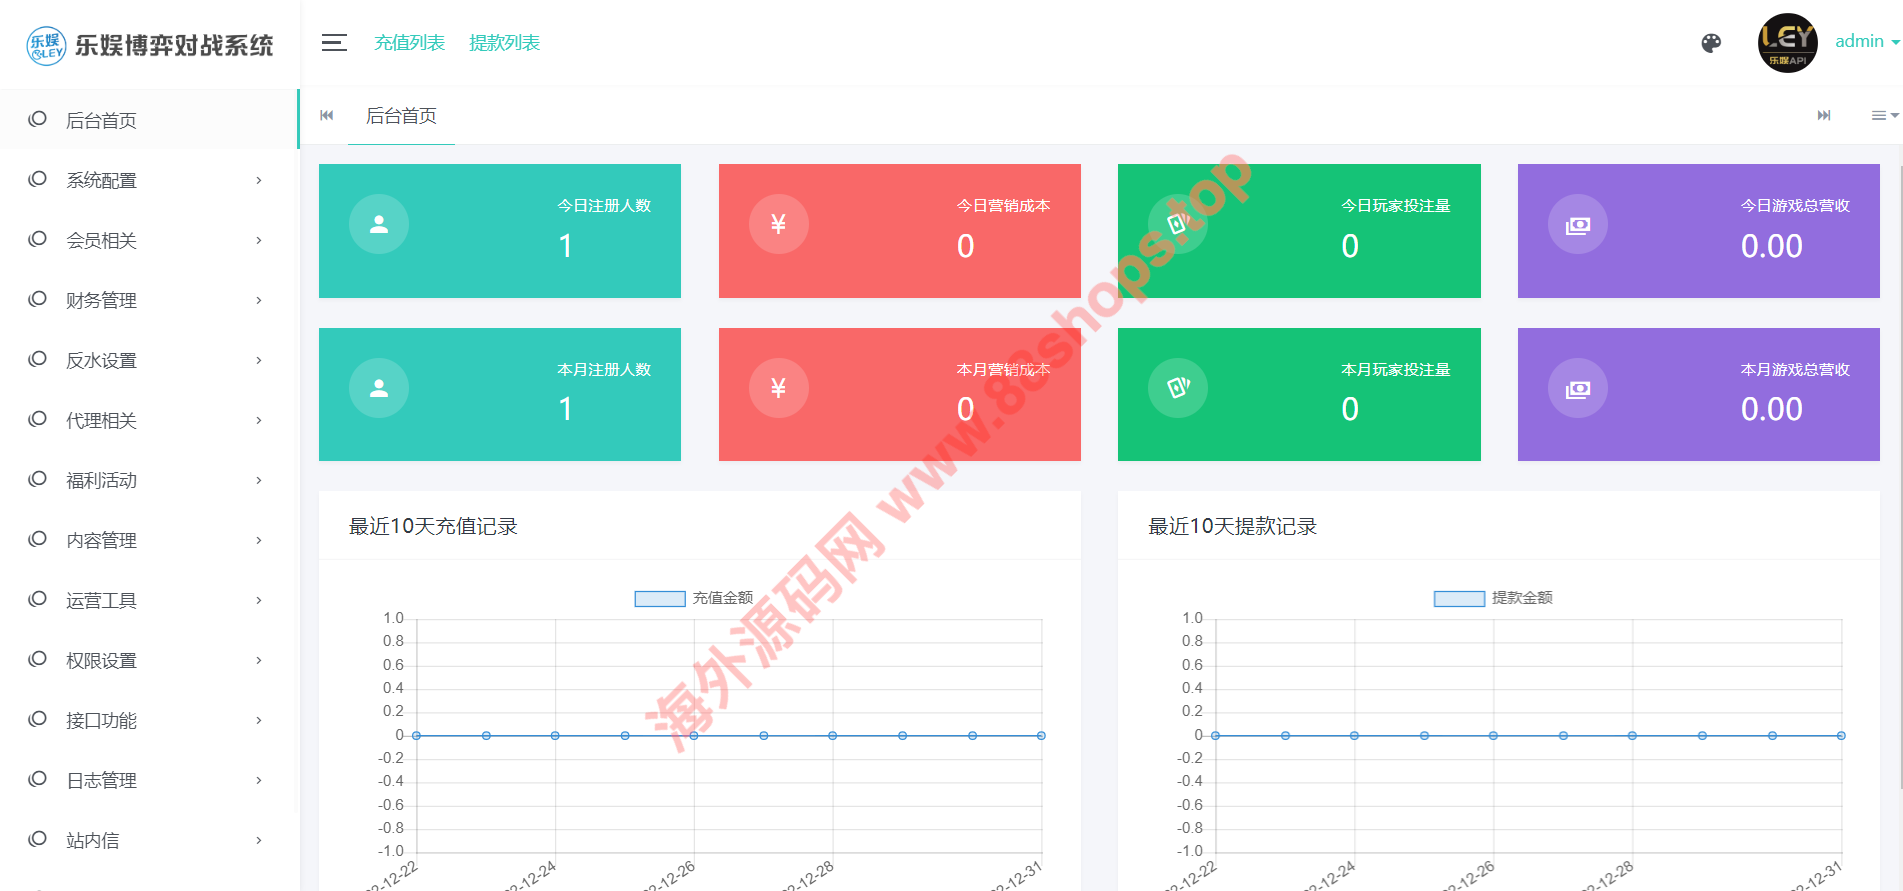Click the admin avatar thumbnail
1903x891 pixels.
(x=1787, y=43)
